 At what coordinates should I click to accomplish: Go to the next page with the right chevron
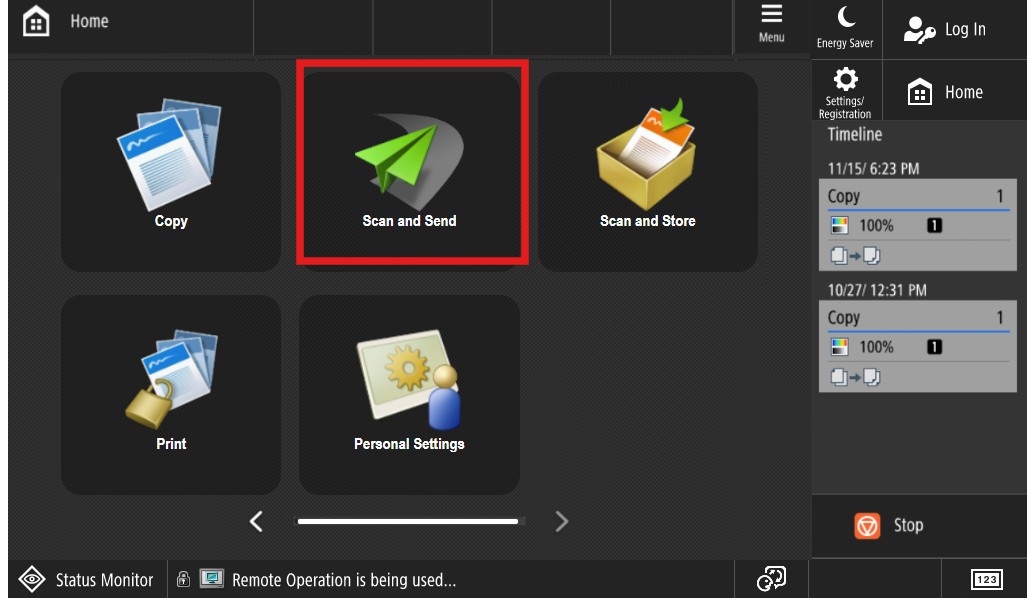click(x=561, y=521)
